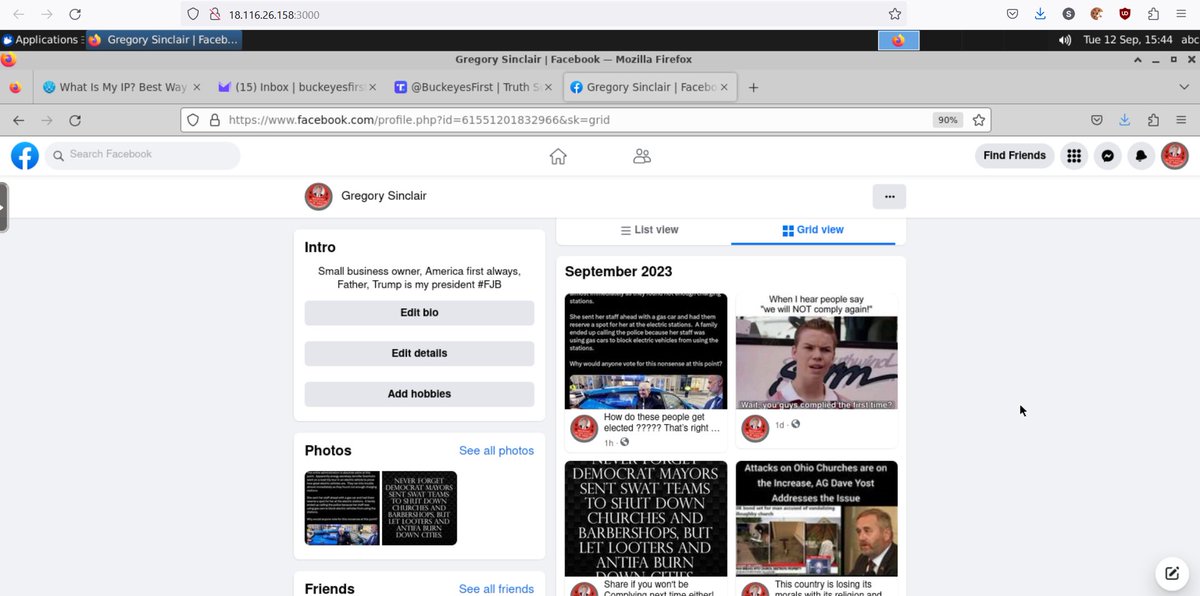
Task: Click the workspace switcher in the panel
Action: coord(898,40)
